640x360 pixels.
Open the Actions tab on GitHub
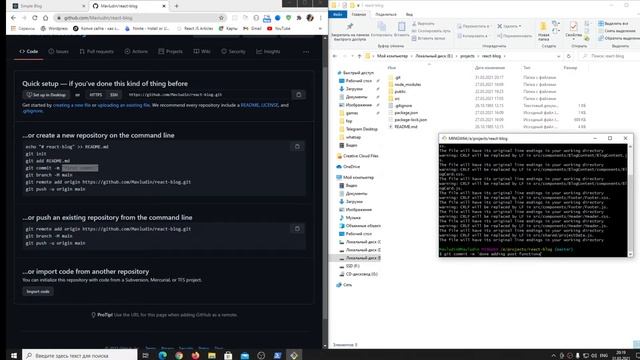click(x=136, y=51)
